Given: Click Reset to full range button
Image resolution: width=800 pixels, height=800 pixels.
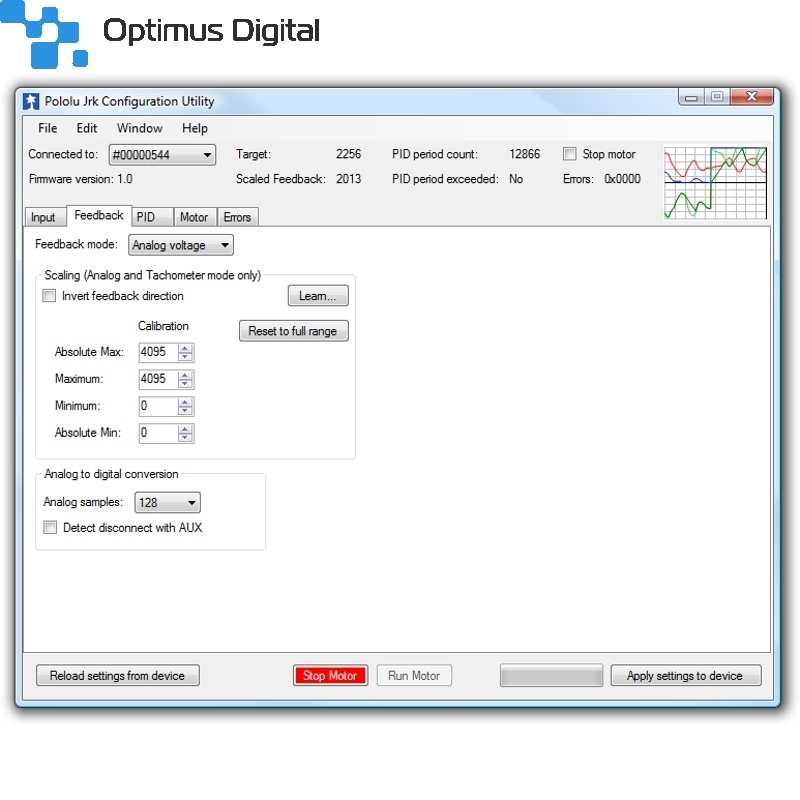Looking at the screenshot, I should pyautogui.click(x=293, y=331).
